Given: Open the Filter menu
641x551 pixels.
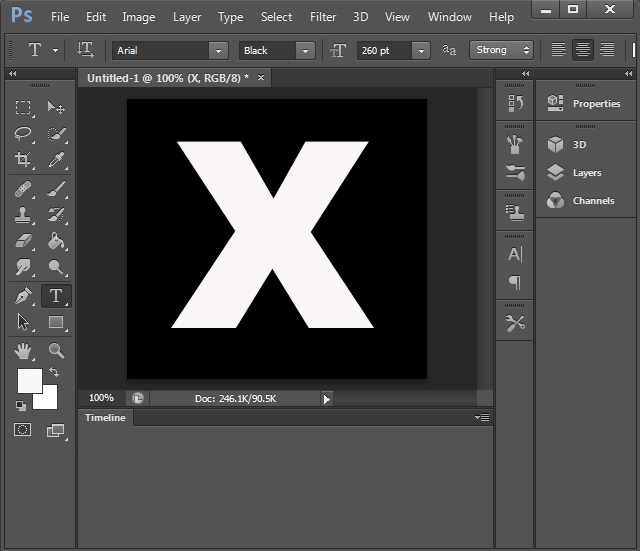Looking at the screenshot, I should [x=323, y=17].
